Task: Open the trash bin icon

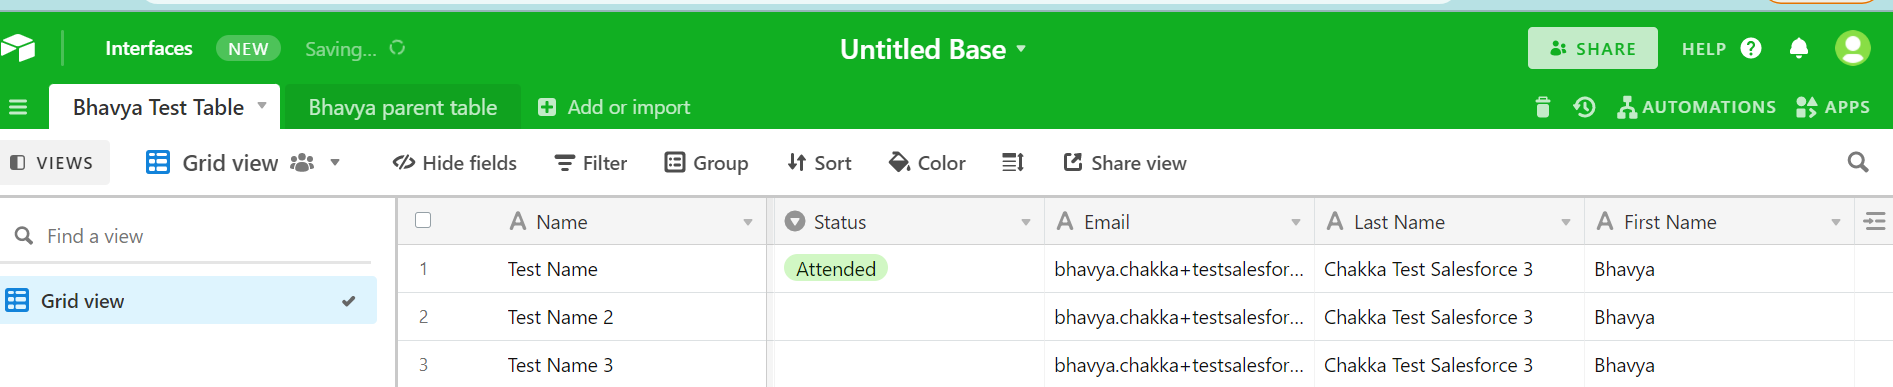Action: pyautogui.click(x=1542, y=107)
